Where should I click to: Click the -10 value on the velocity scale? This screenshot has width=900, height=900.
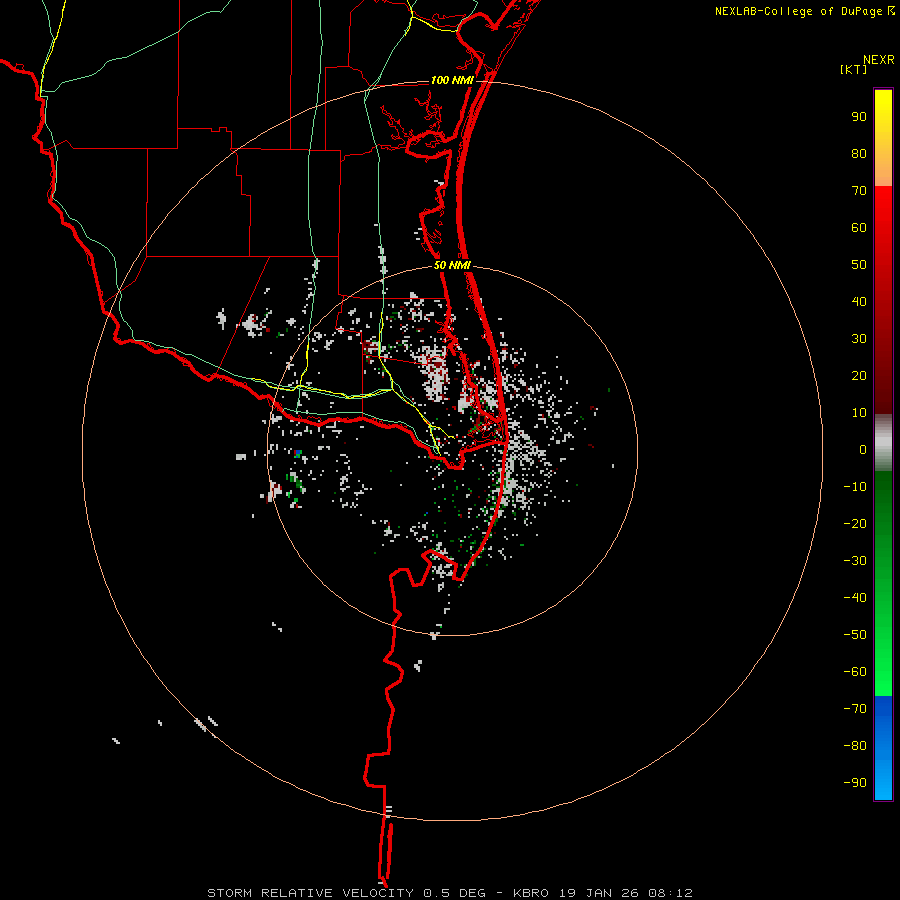(855, 487)
